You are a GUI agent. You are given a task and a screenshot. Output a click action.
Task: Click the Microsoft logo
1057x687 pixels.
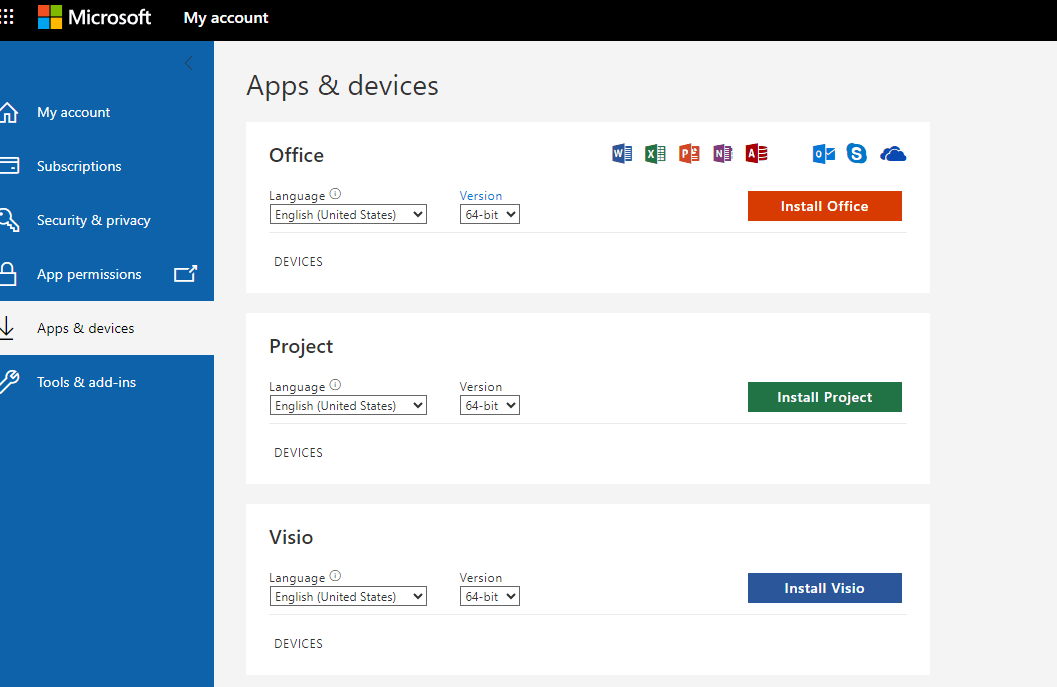pyautogui.click(x=94, y=17)
